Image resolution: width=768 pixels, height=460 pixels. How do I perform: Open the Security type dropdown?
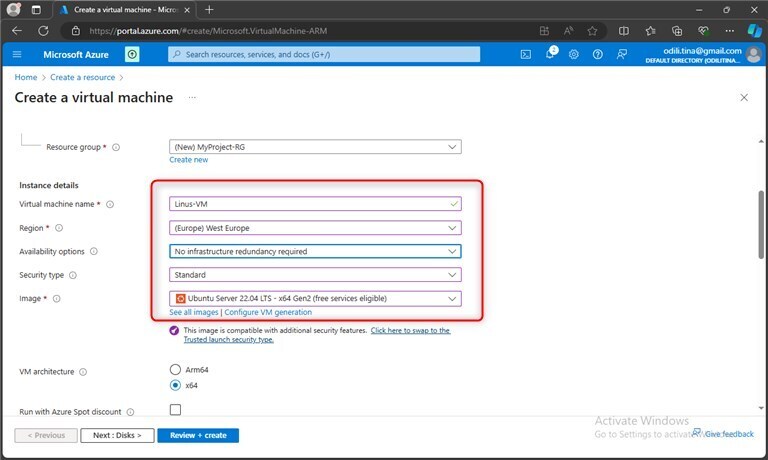pos(315,275)
